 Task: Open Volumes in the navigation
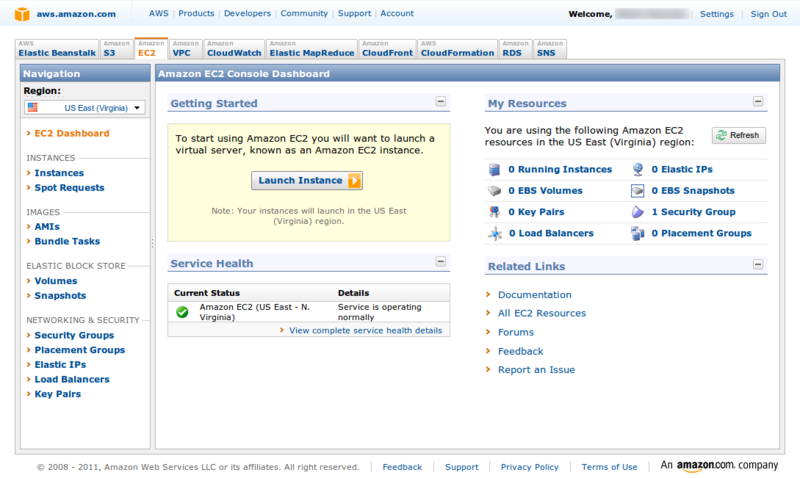tap(56, 281)
